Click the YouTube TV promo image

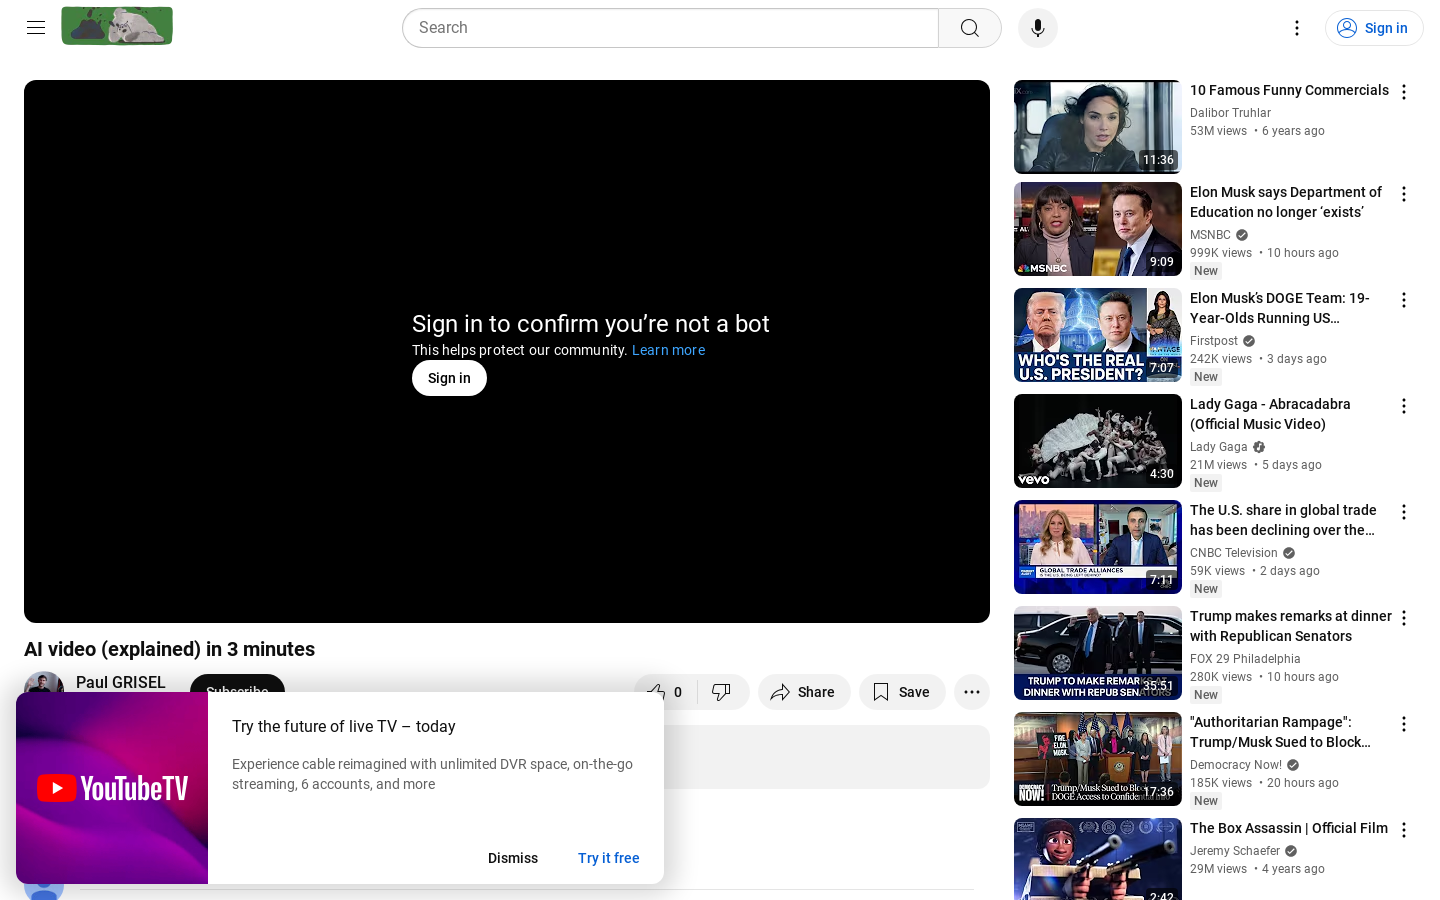112,788
